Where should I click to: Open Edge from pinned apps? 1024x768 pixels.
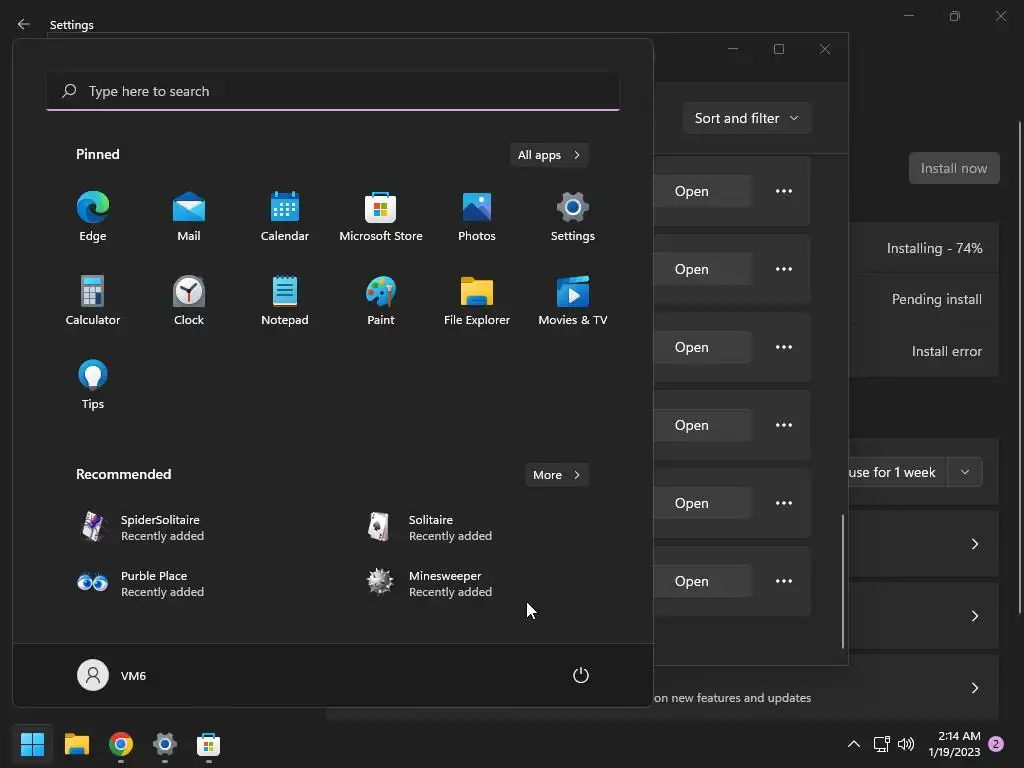pos(93,217)
